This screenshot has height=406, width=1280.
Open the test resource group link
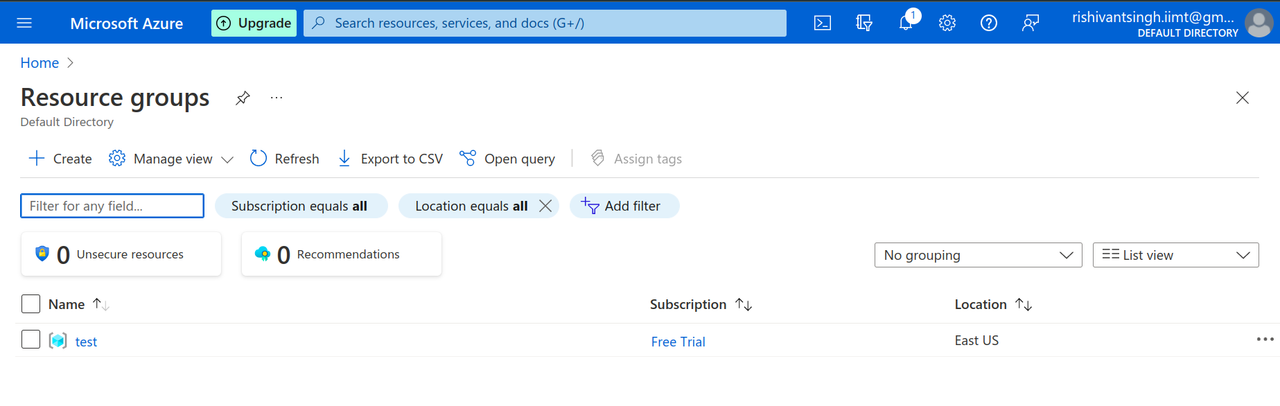point(86,342)
